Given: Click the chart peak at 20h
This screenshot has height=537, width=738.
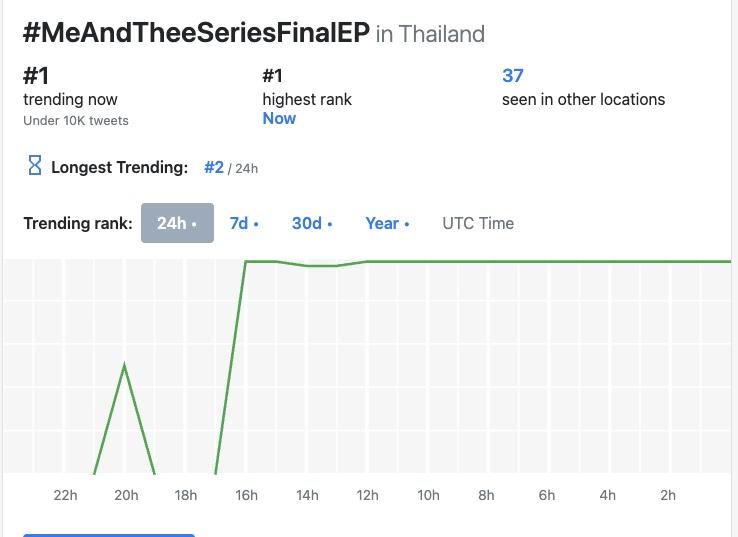Looking at the screenshot, I should tap(125, 365).
